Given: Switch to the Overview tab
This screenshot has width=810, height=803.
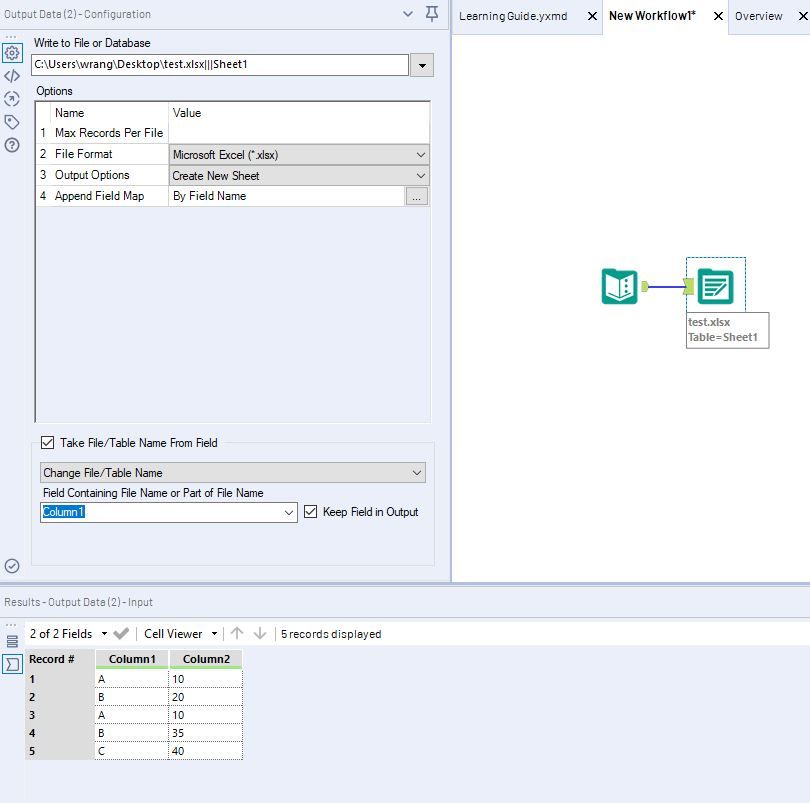Looking at the screenshot, I should 758,16.
